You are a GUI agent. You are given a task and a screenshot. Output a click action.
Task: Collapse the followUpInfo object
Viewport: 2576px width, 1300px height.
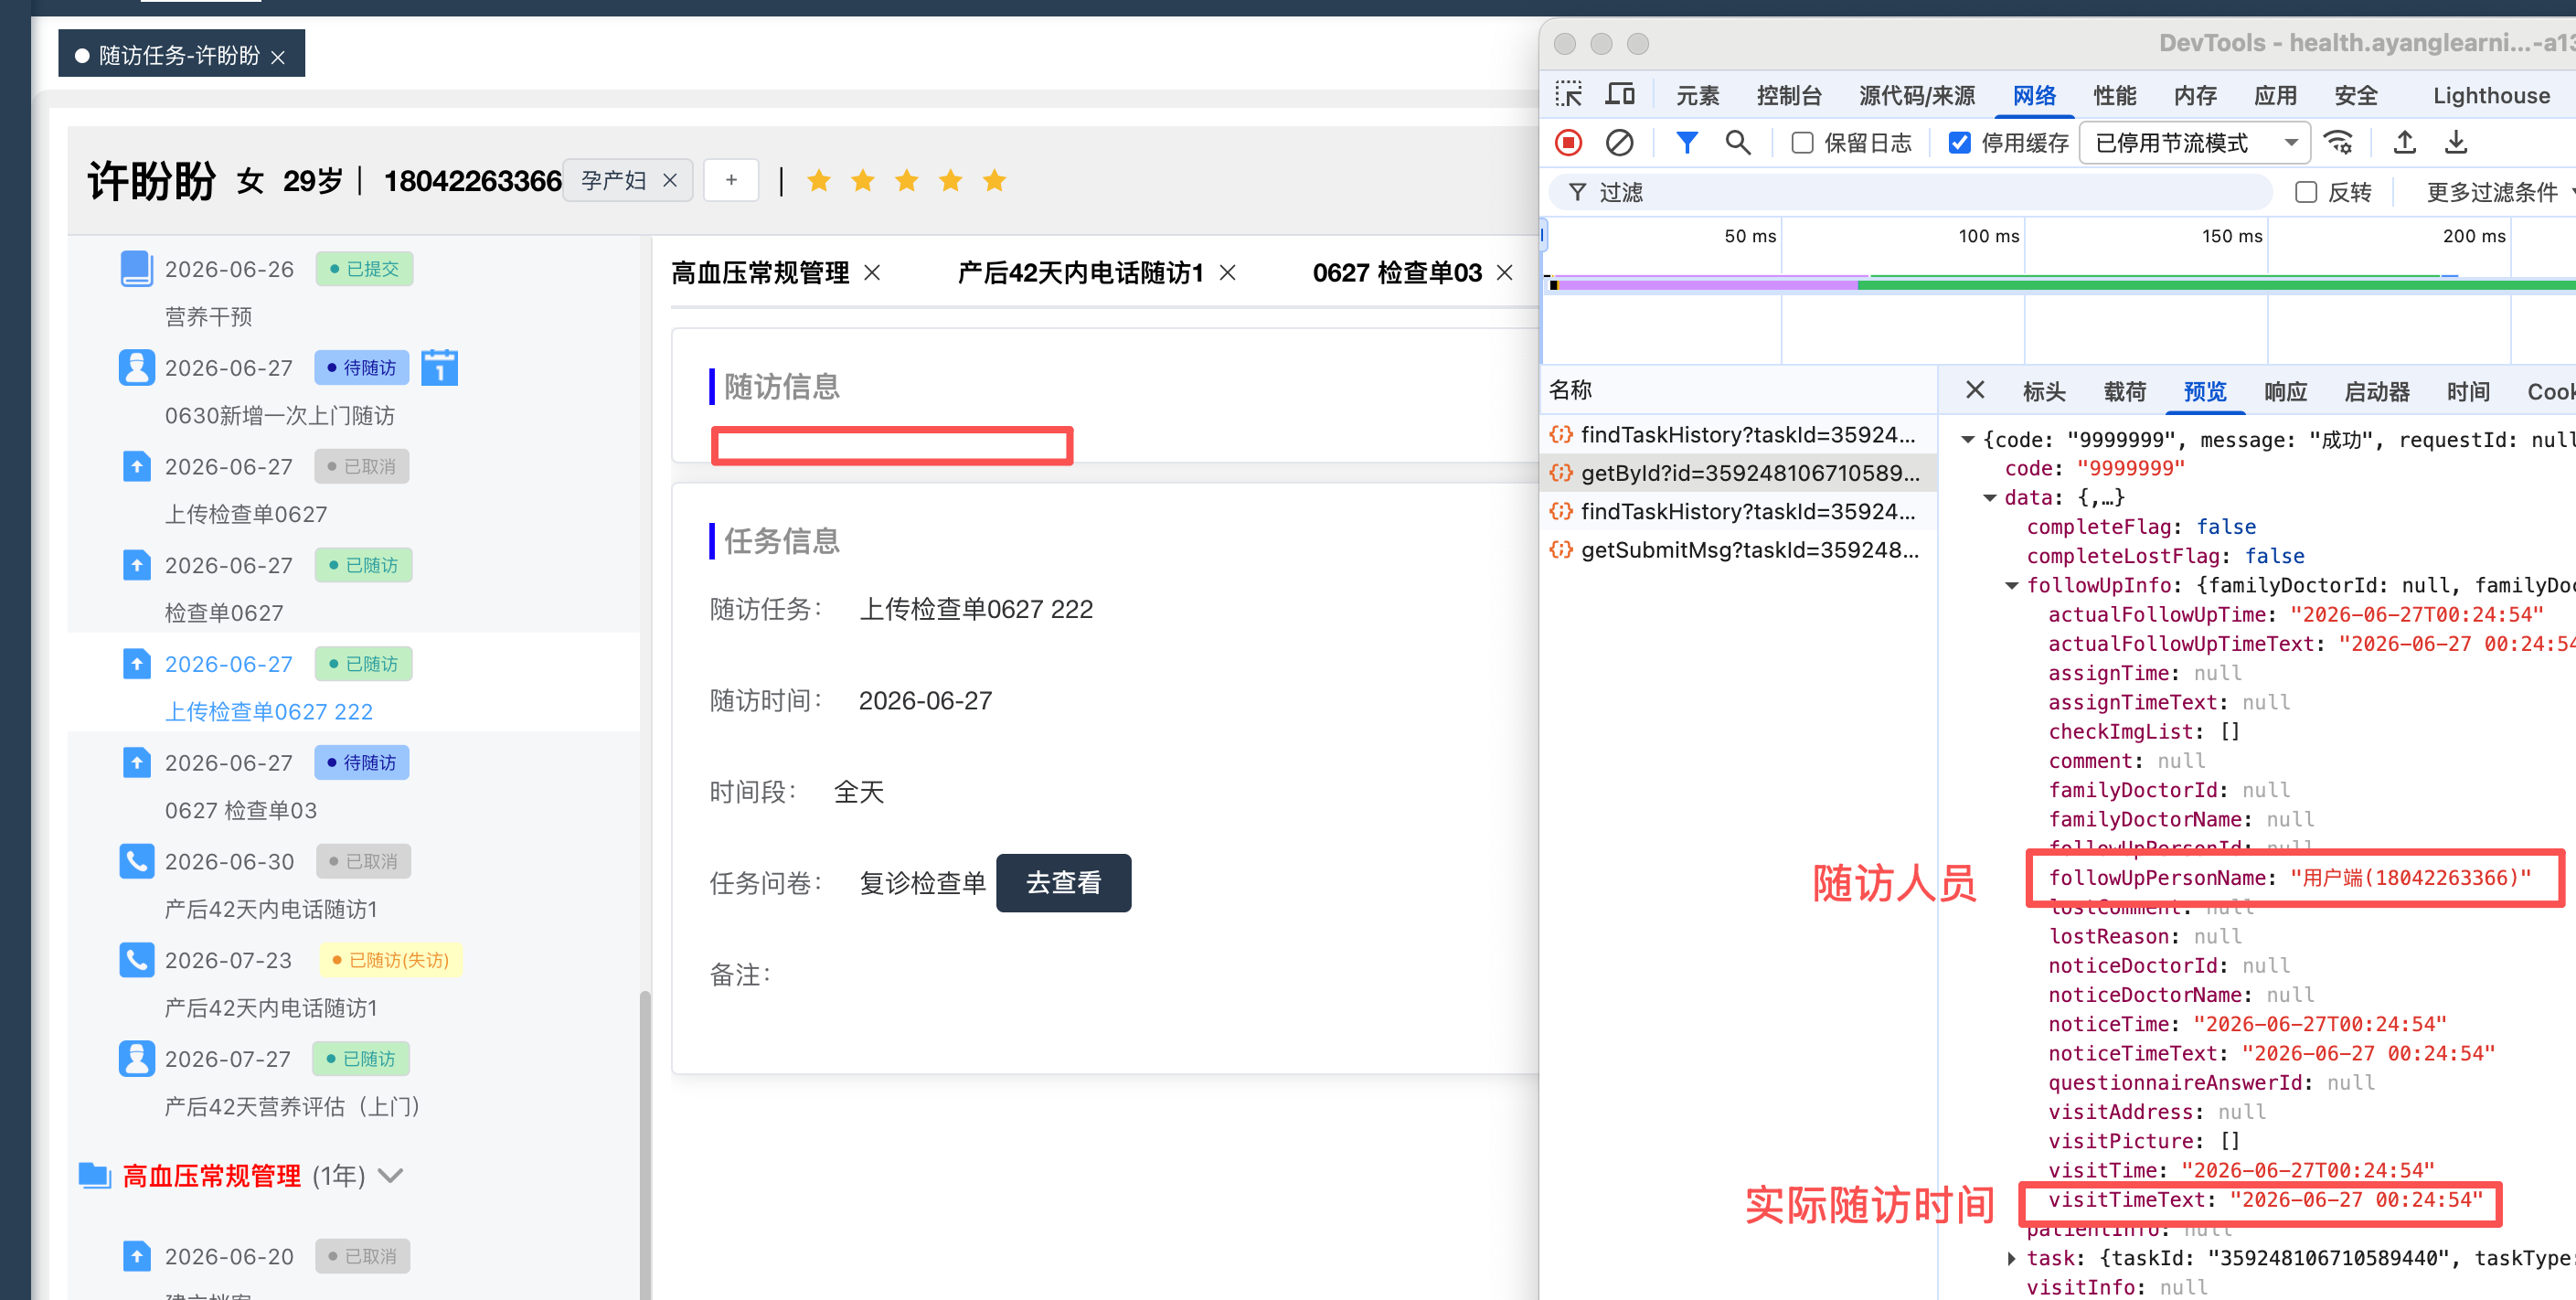click(2011, 585)
